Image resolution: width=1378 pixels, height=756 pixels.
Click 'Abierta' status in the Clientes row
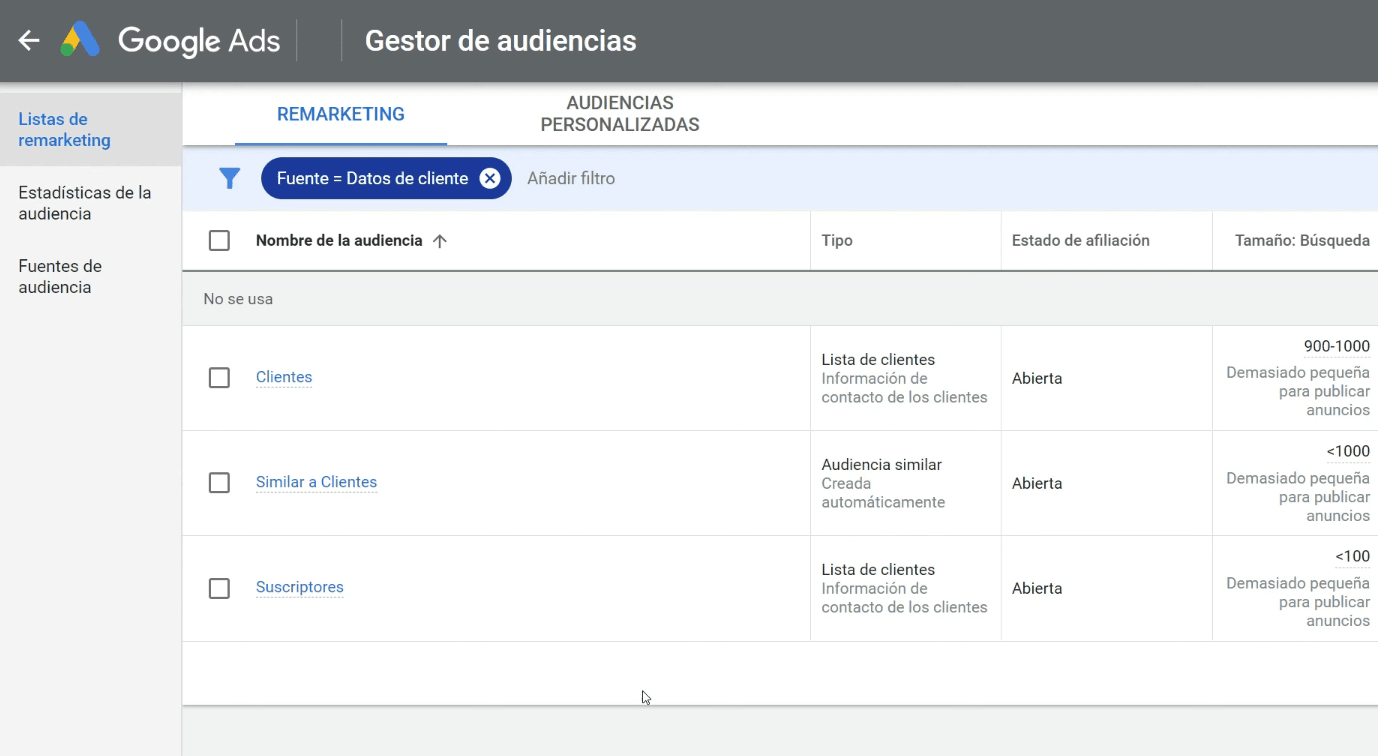[1037, 378]
